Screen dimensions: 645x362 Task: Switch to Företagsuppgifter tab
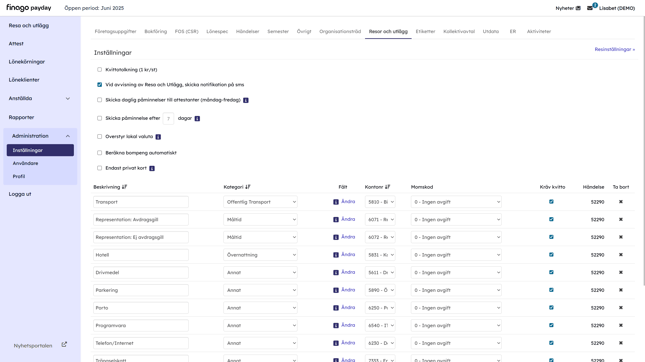115,31
